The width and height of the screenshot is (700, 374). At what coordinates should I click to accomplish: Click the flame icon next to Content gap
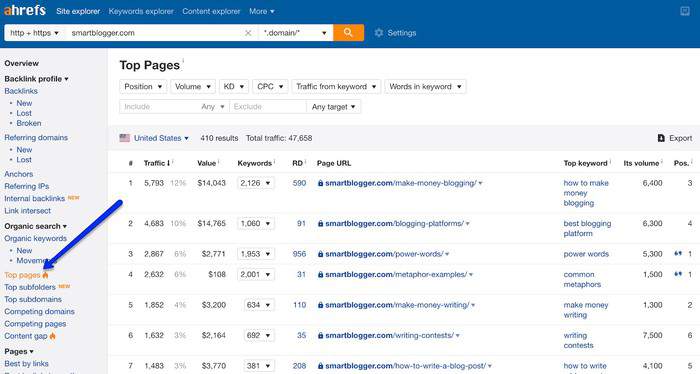point(53,336)
